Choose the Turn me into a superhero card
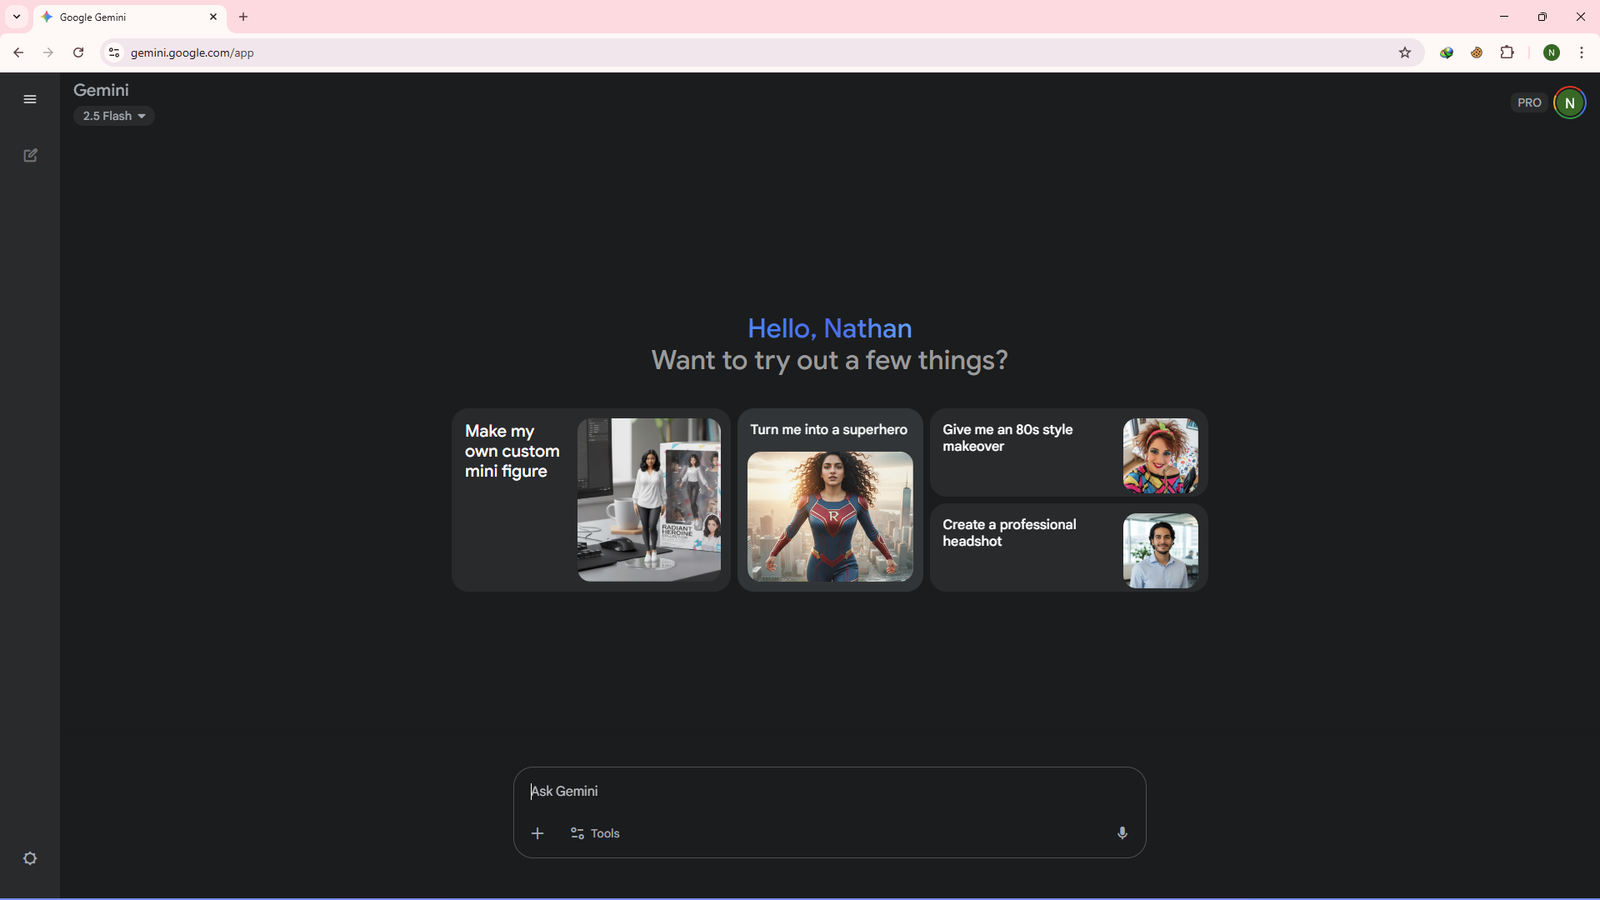1600x900 pixels. (829, 499)
